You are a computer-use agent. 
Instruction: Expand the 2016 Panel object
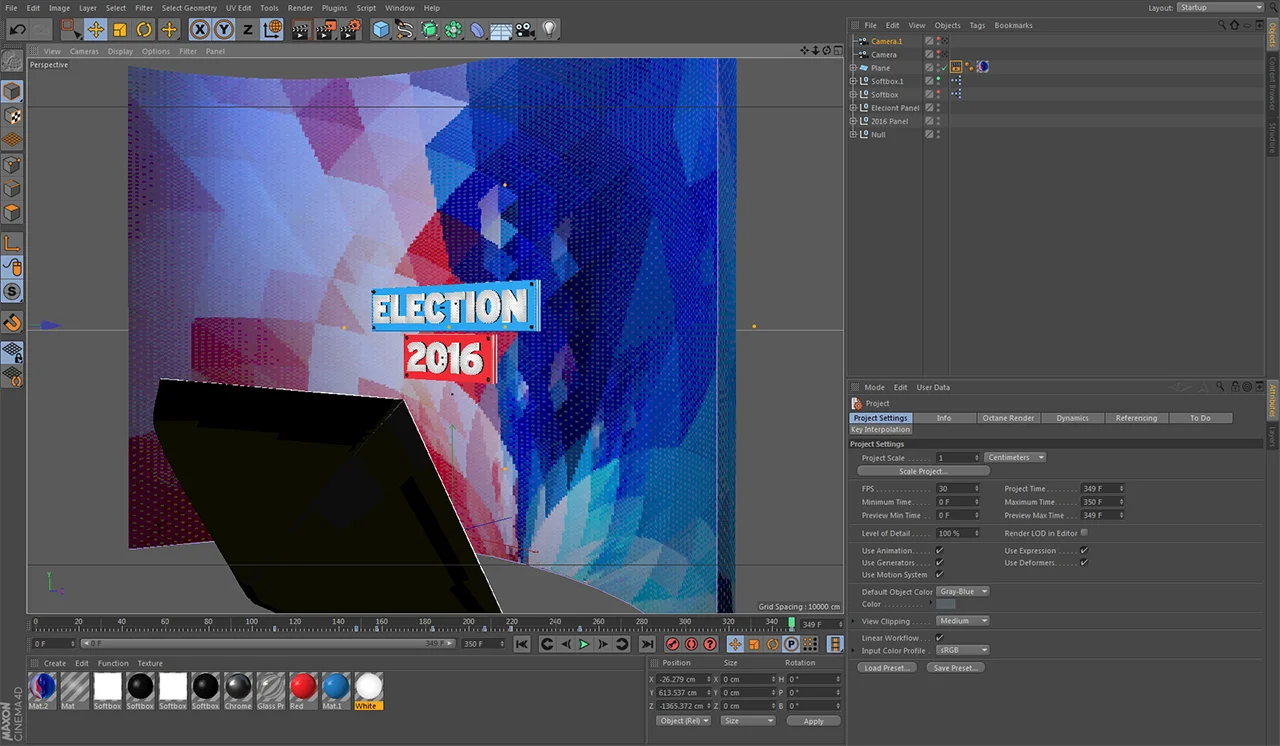point(853,121)
